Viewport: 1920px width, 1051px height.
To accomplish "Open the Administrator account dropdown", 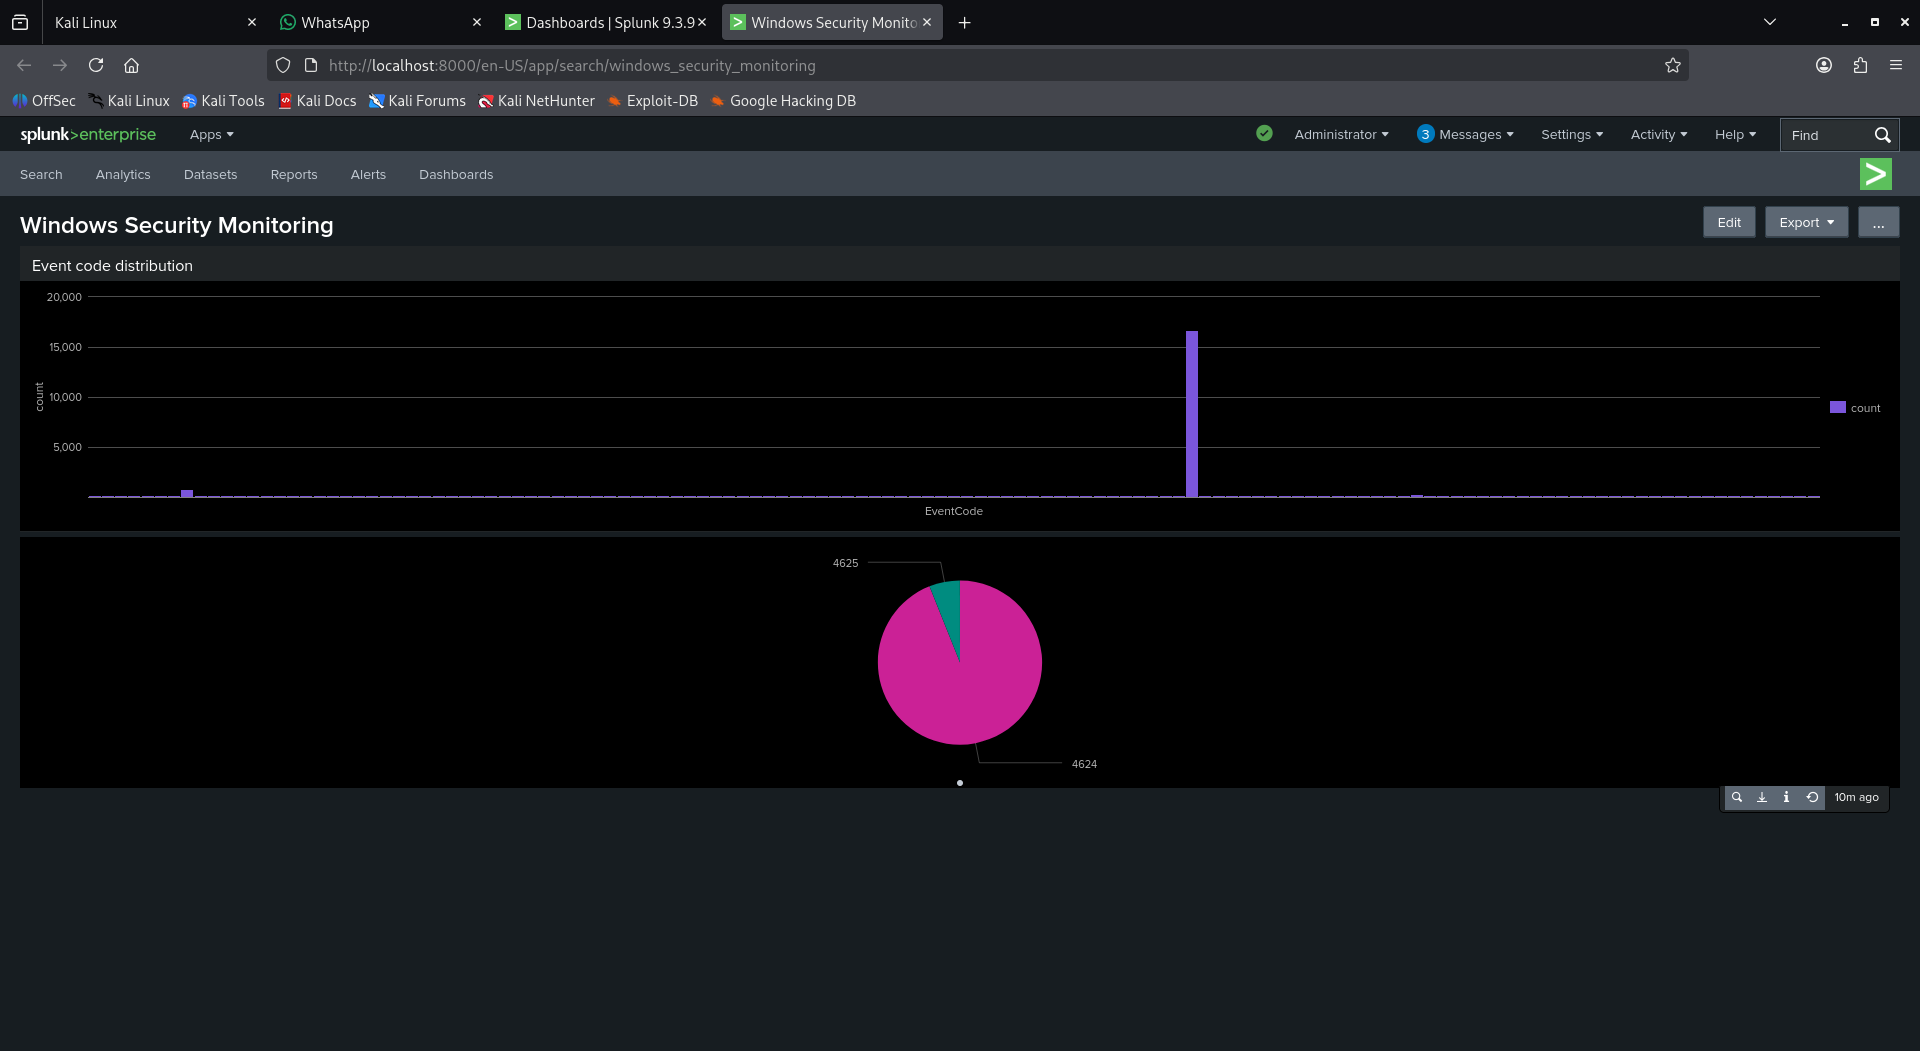I will [x=1340, y=134].
